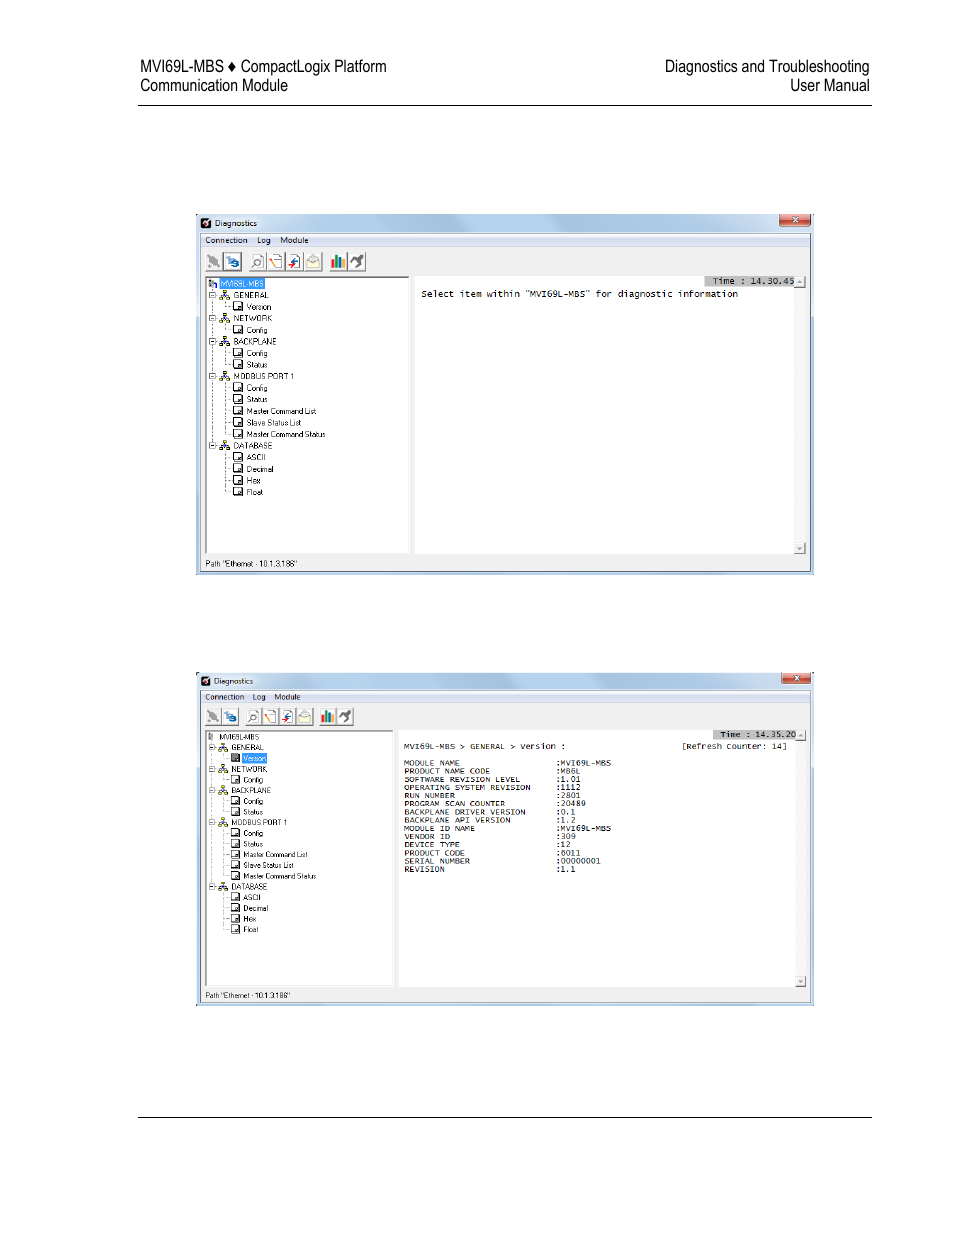
Task: Collapse GENERAL node in 14.35.20 window tree
Action: (211, 747)
